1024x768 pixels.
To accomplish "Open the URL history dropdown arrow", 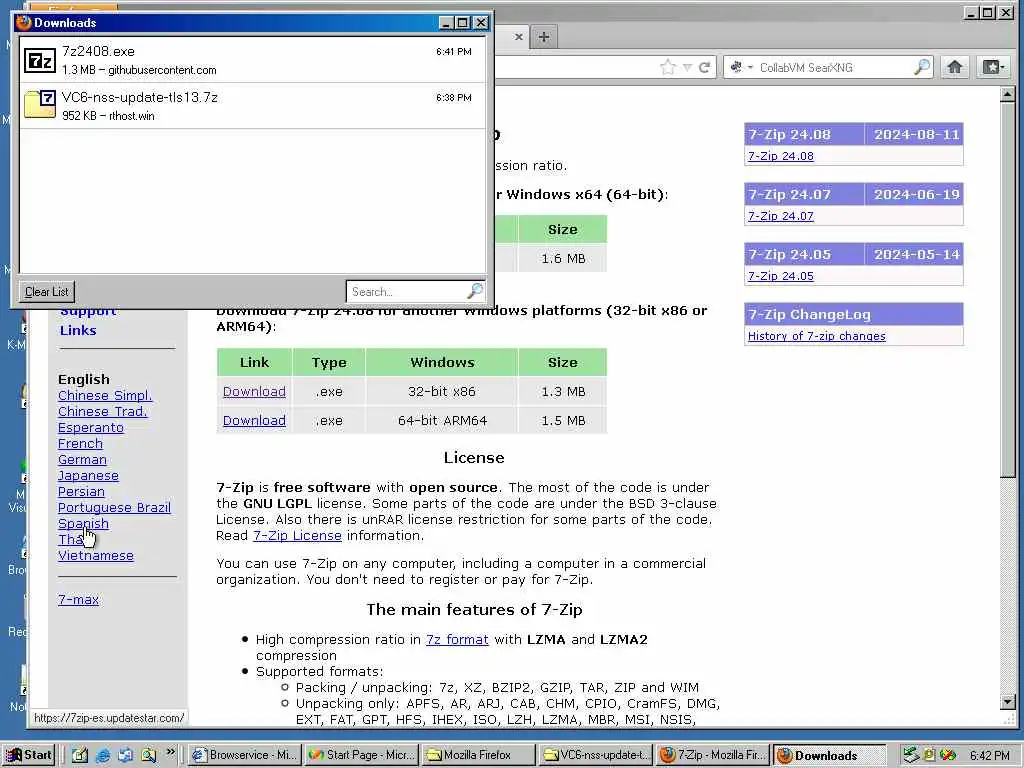I will (687, 67).
